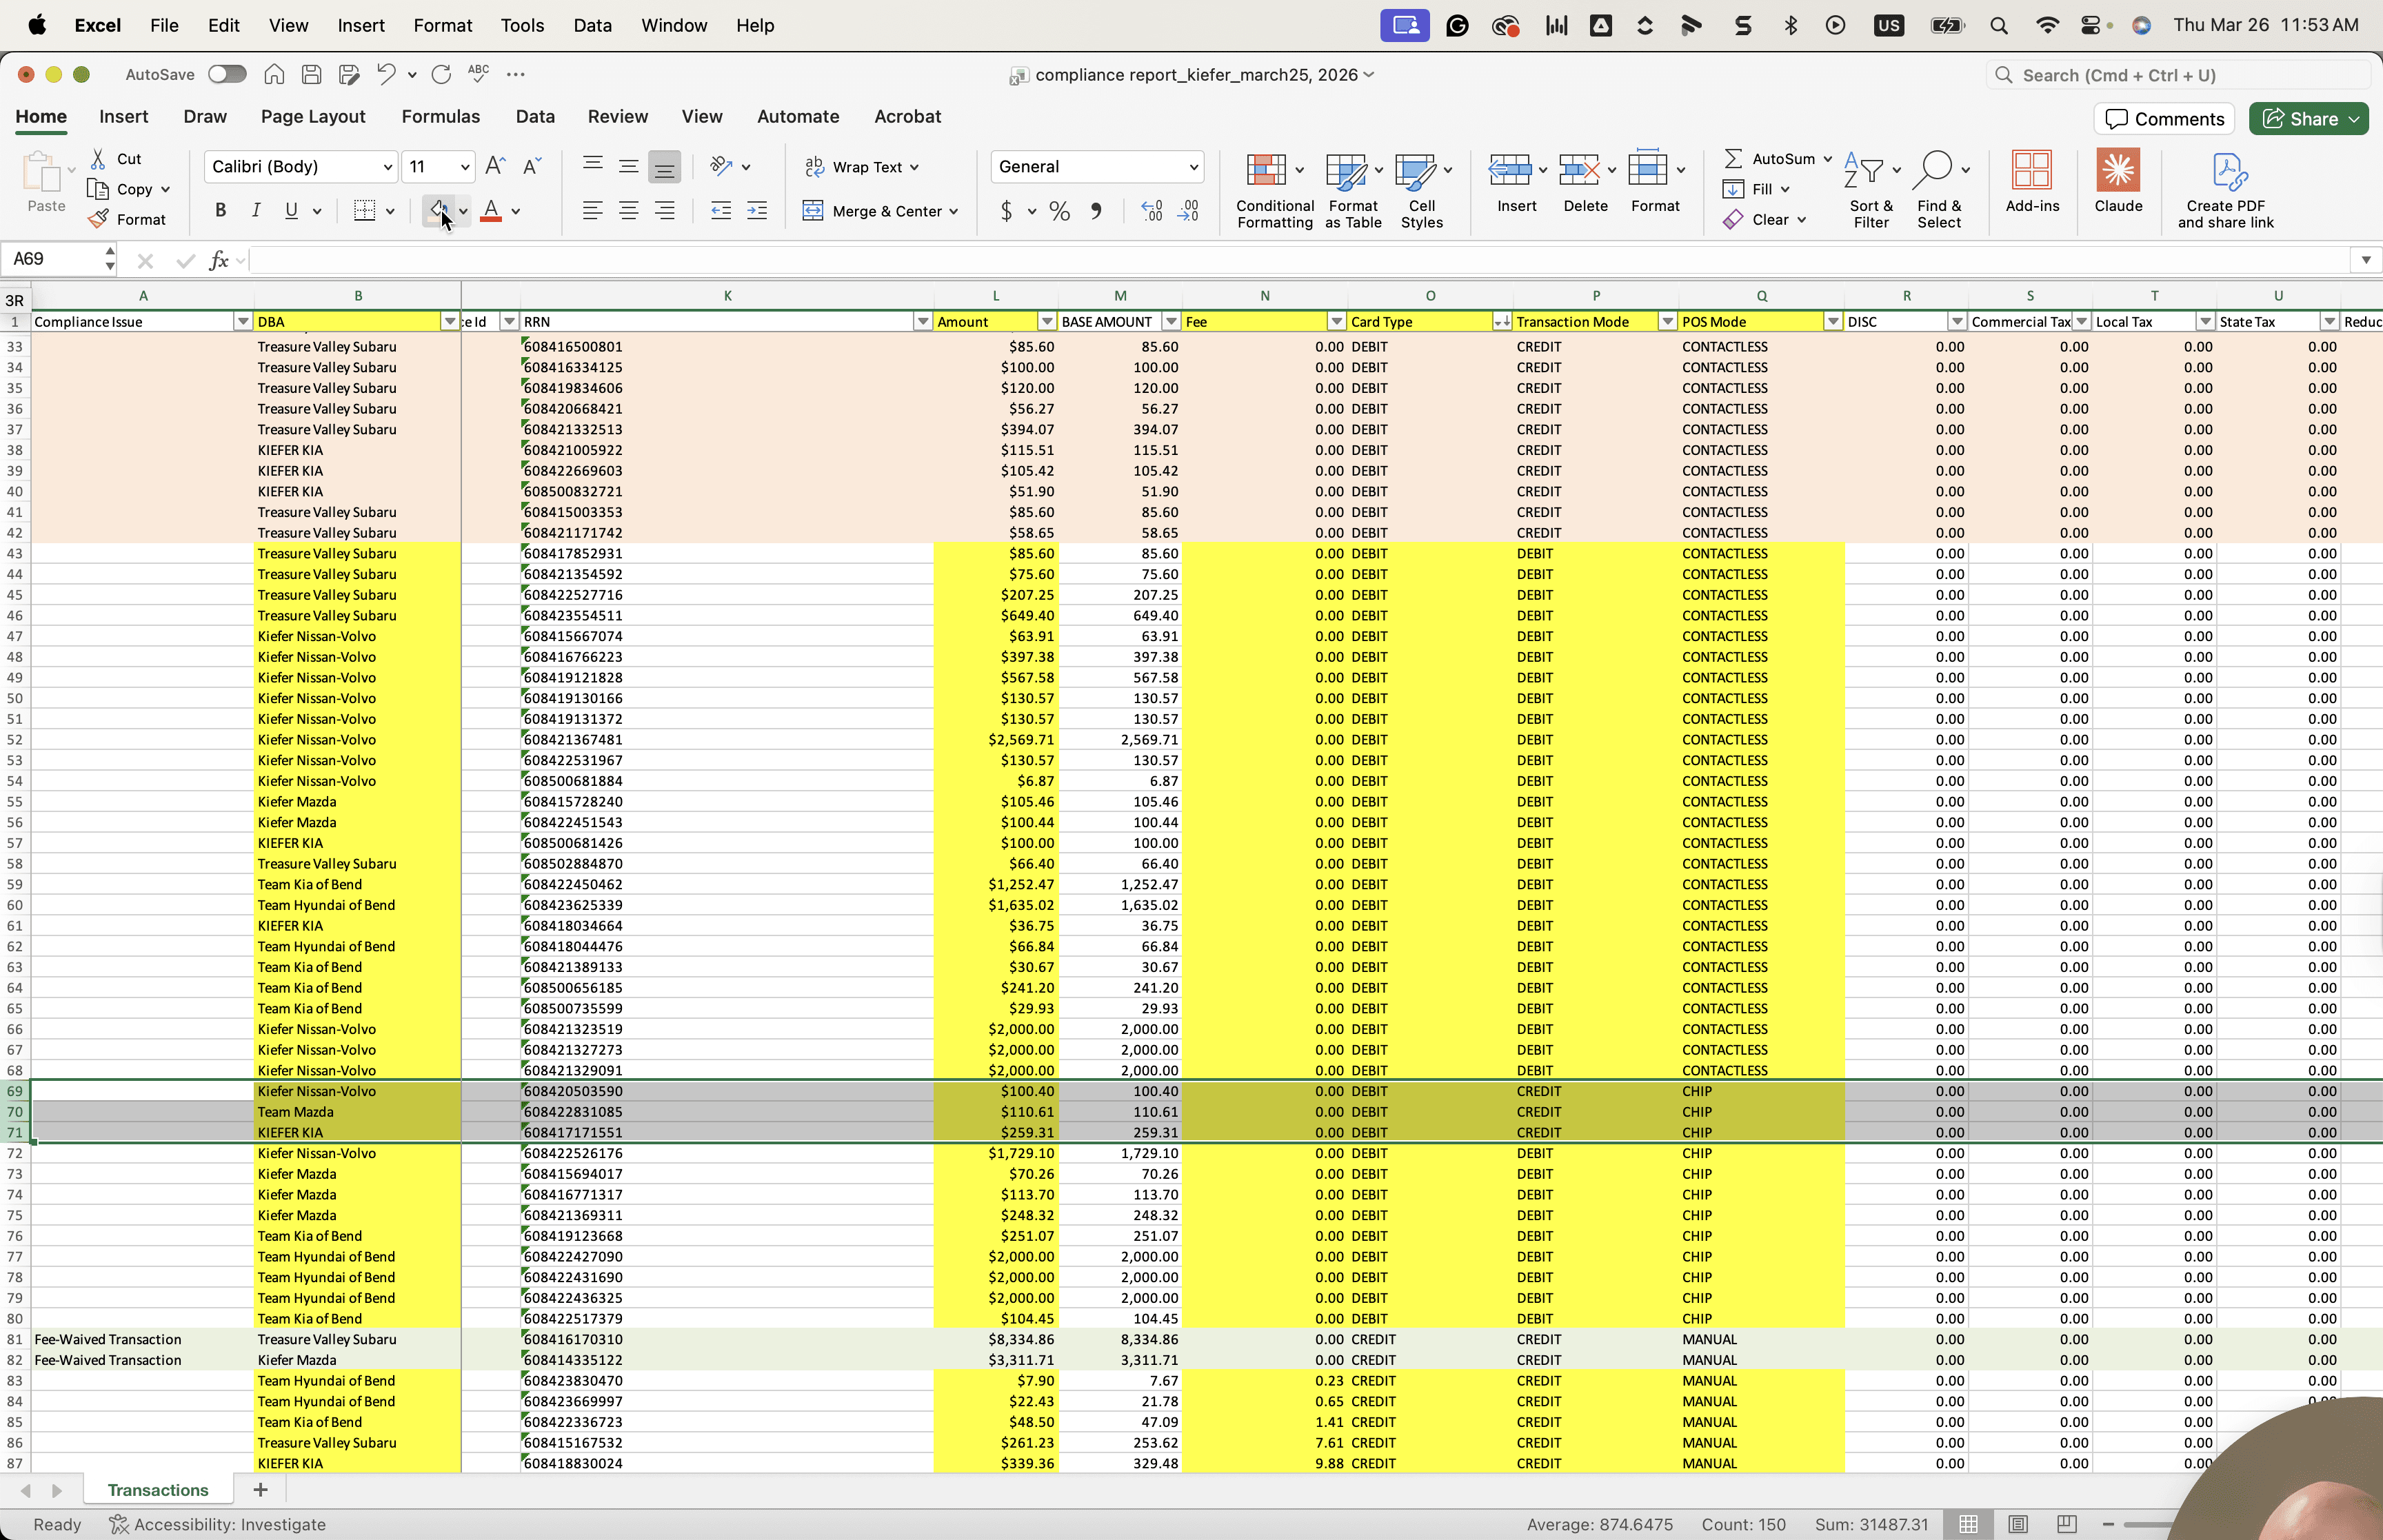Click the Format Painter brush icon
The height and width of the screenshot is (1540, 2383).
[98, 219]
